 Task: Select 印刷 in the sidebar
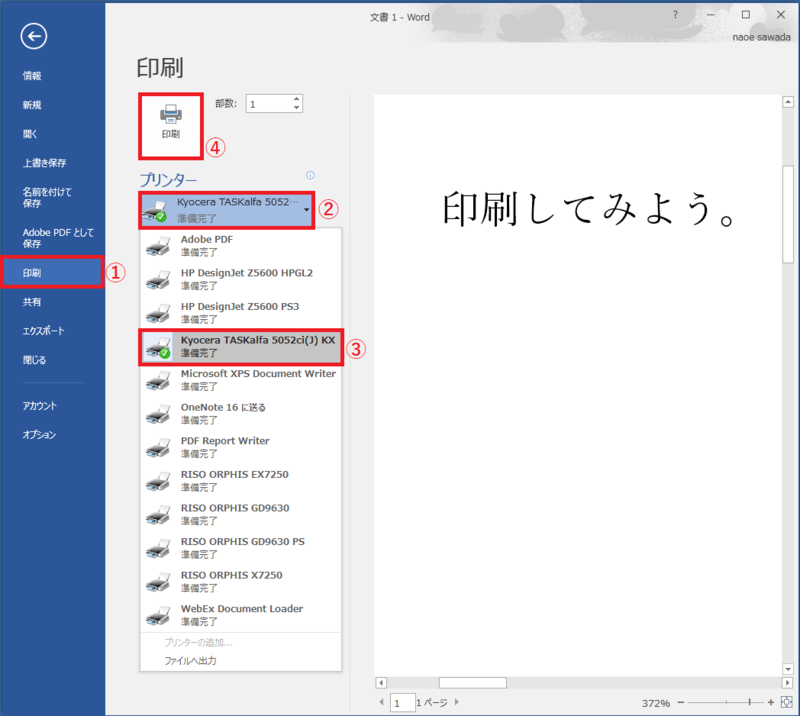53,273
